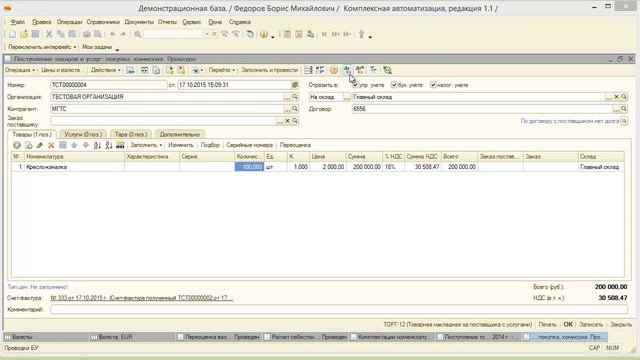640x360 pixels.
Task: Click the M+ memory button
Action: [336, 34]
